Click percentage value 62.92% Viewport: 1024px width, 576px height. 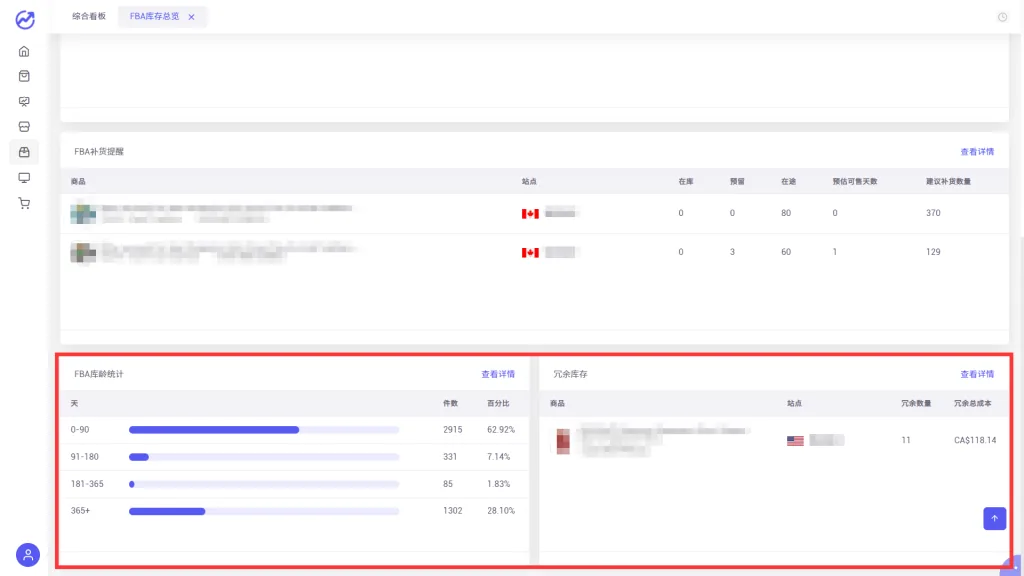tap(501, 430)
